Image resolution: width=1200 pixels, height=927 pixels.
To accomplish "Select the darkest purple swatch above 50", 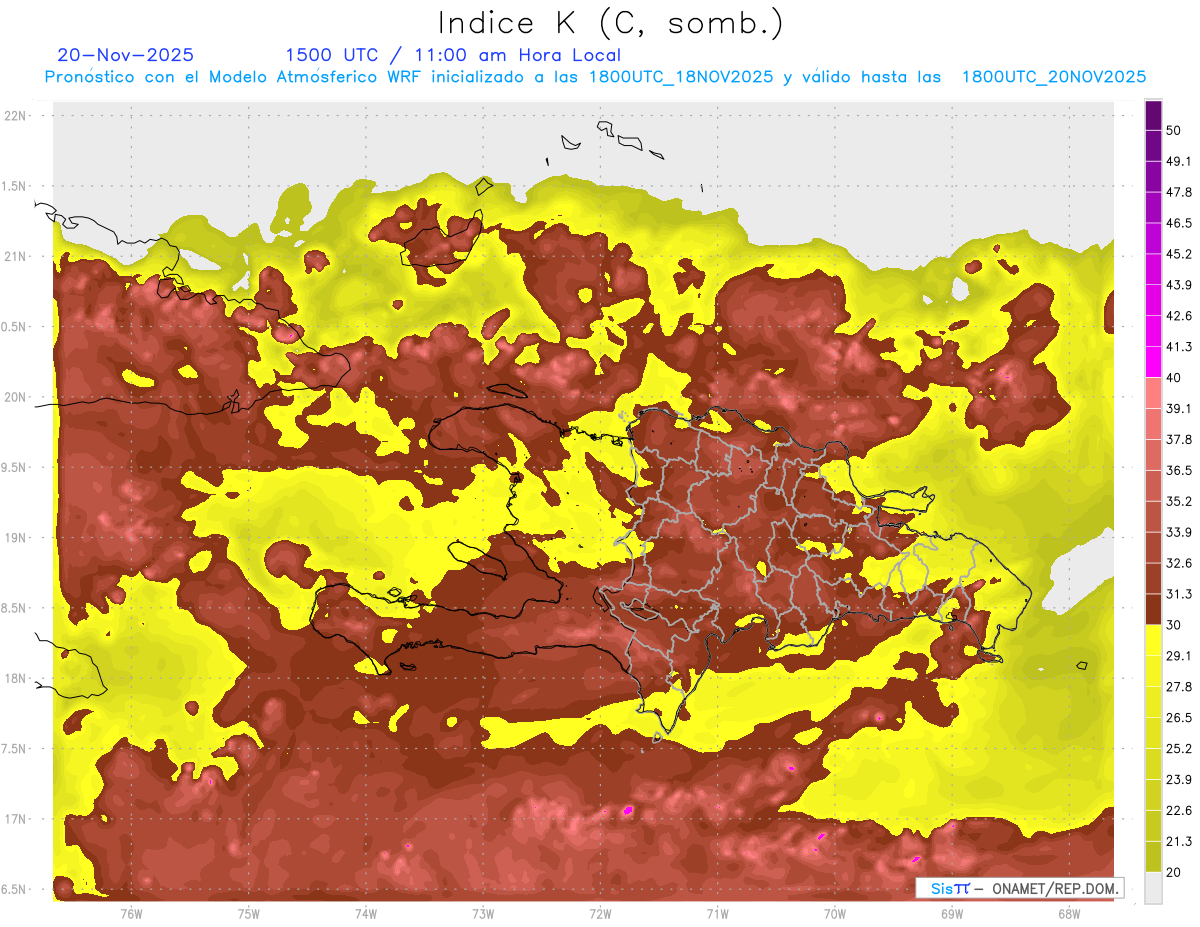I will point(1154,116).
